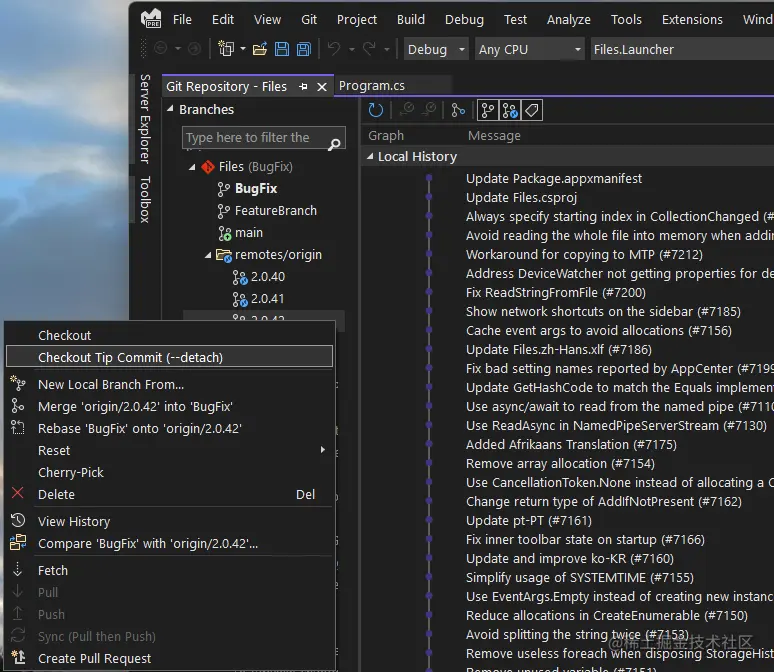Pin the Git Repository tab
The image size is (774, 672).
pyautogui.click(x=303, y=87)
